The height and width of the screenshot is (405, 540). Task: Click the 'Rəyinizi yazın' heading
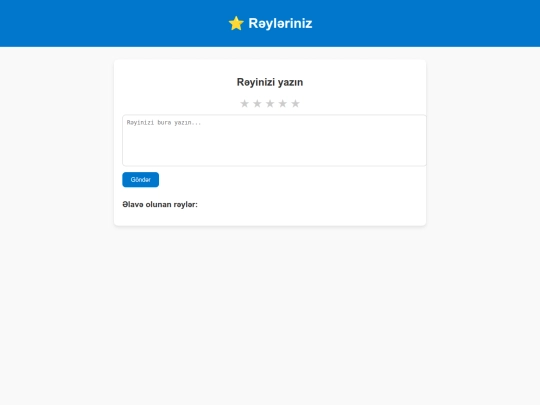[270, 82]
